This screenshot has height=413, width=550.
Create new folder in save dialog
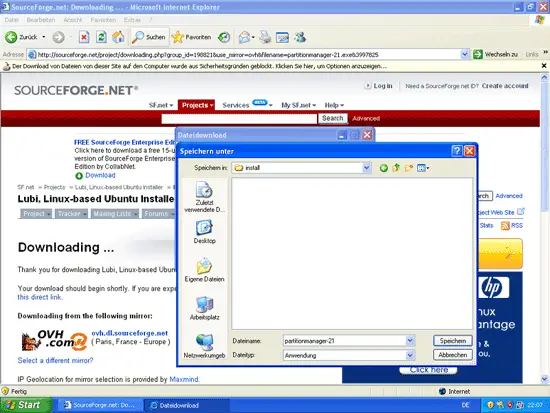[x=408, y=168]
